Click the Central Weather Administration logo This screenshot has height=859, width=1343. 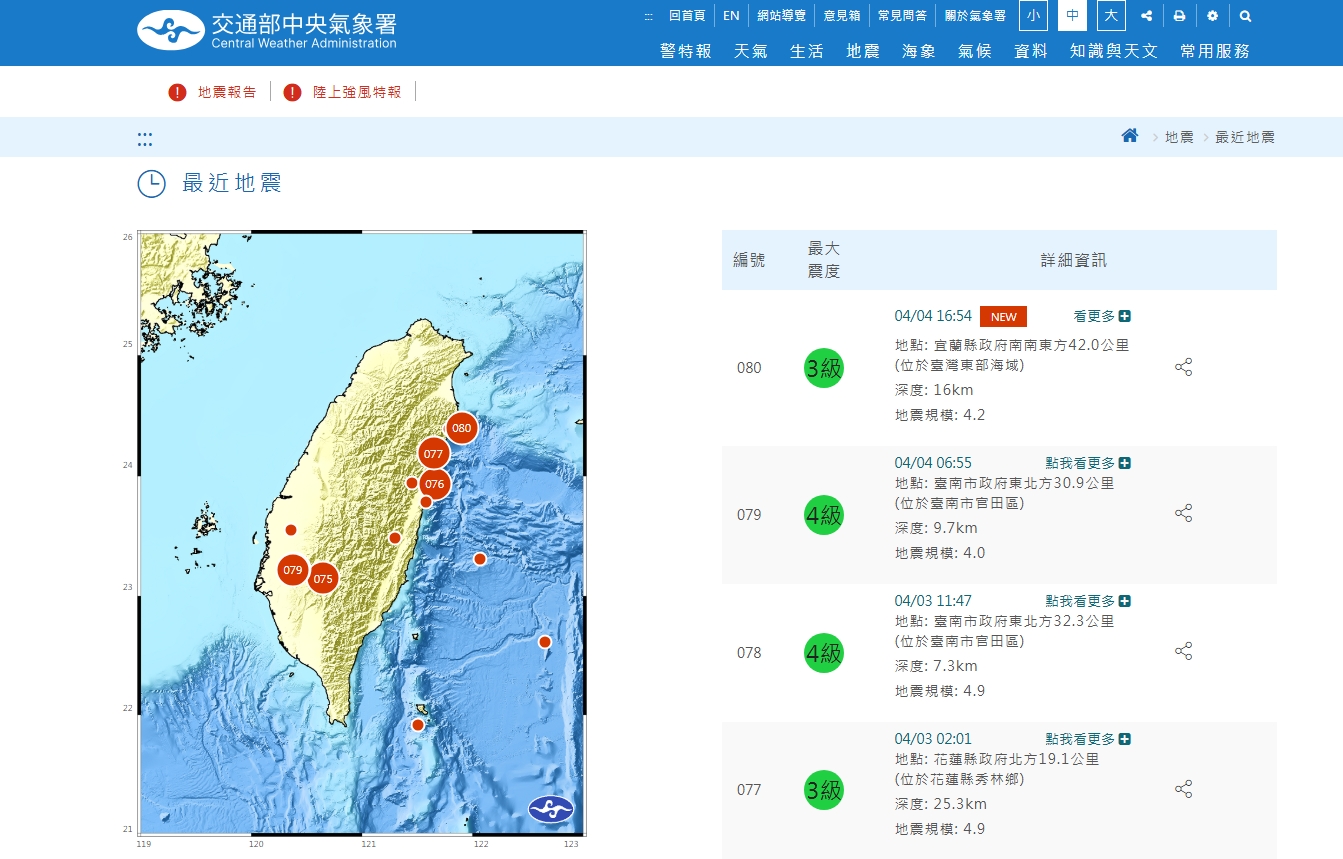(x=267, y=30)
